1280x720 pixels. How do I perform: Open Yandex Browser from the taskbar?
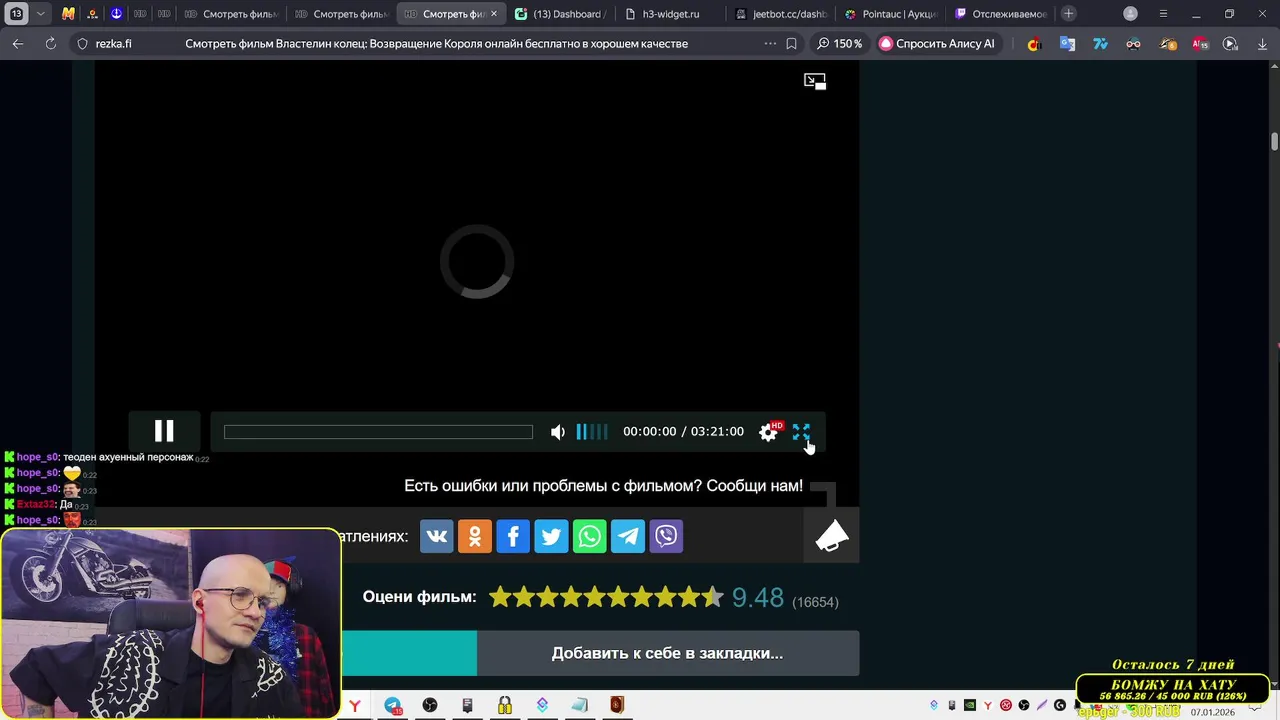pos(355,706)
